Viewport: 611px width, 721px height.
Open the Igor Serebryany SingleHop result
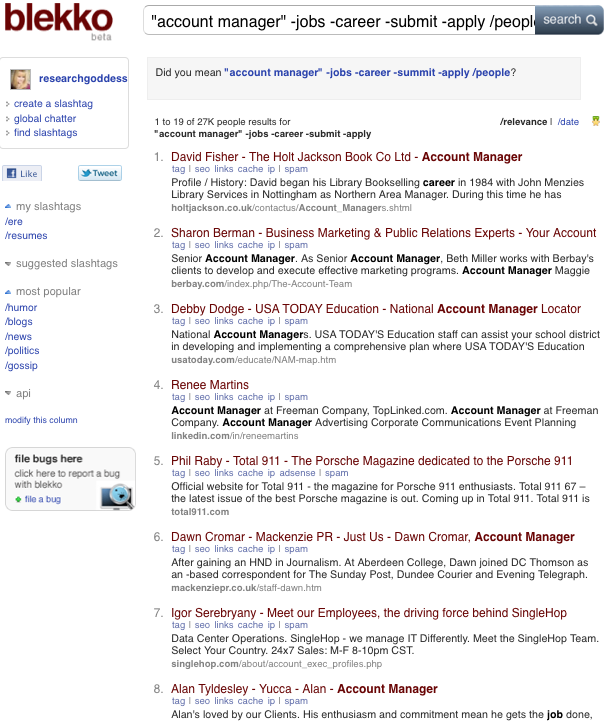pyautogui.click(x=369, y=612)
